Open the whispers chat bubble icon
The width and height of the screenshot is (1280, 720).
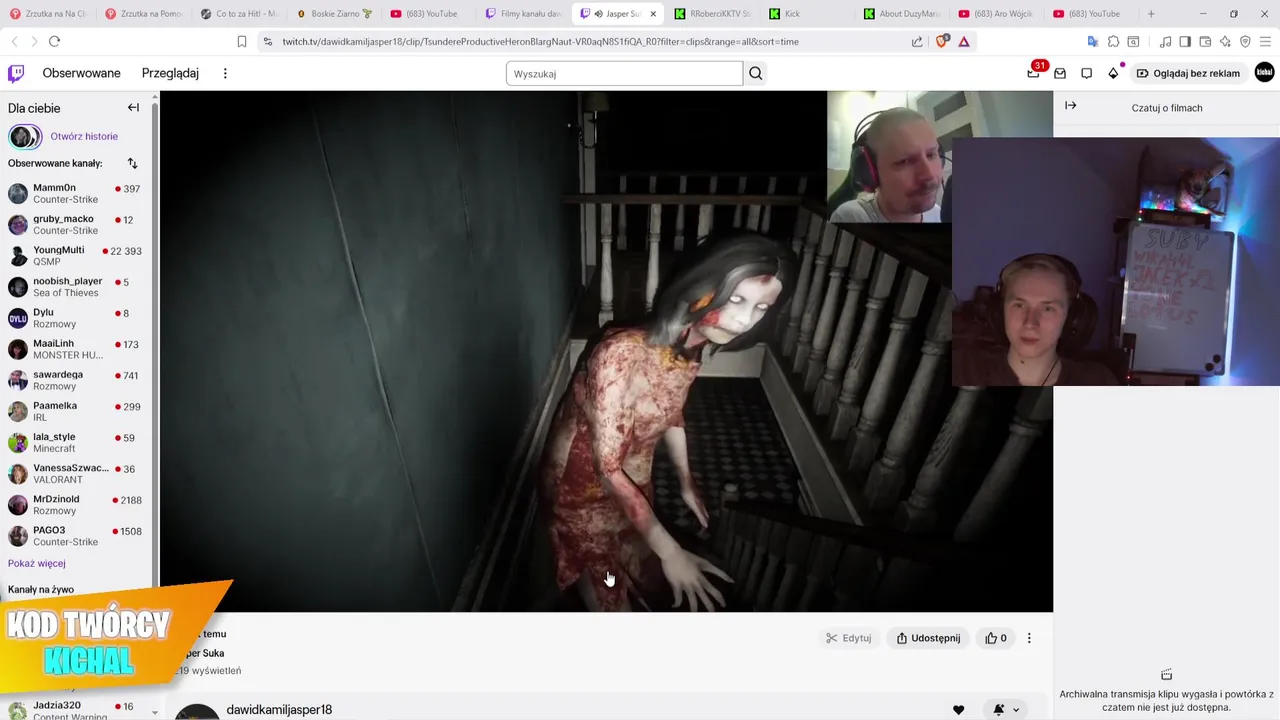click(x=1087, y=73)
